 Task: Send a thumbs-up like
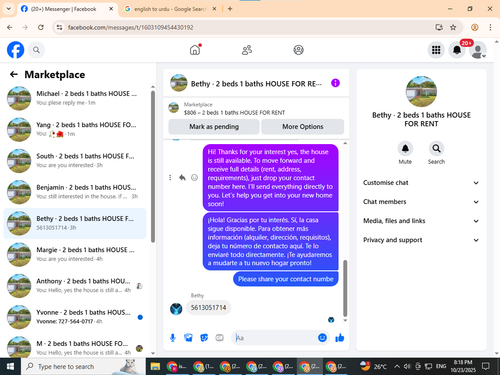[x=340, y=338]
